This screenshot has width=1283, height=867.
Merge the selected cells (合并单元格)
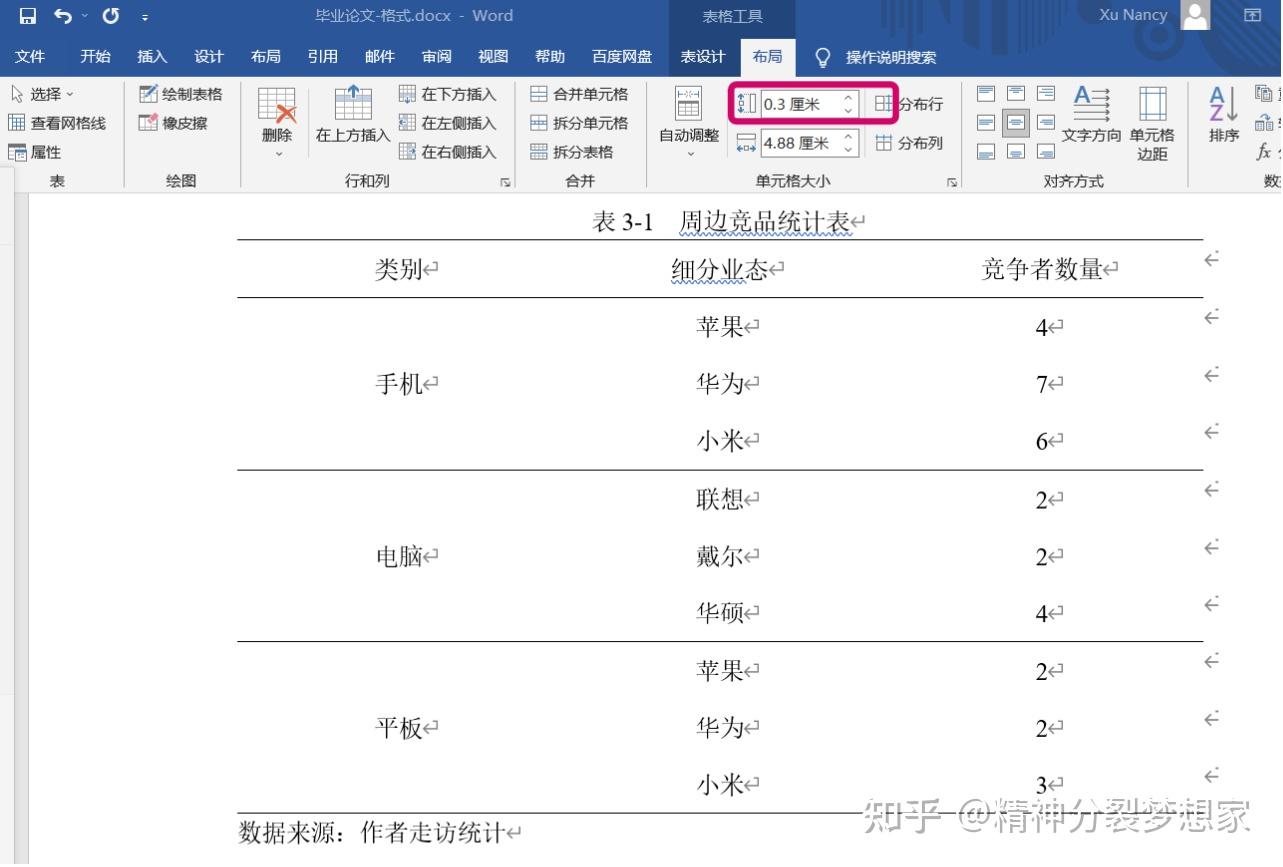point(579,94)
